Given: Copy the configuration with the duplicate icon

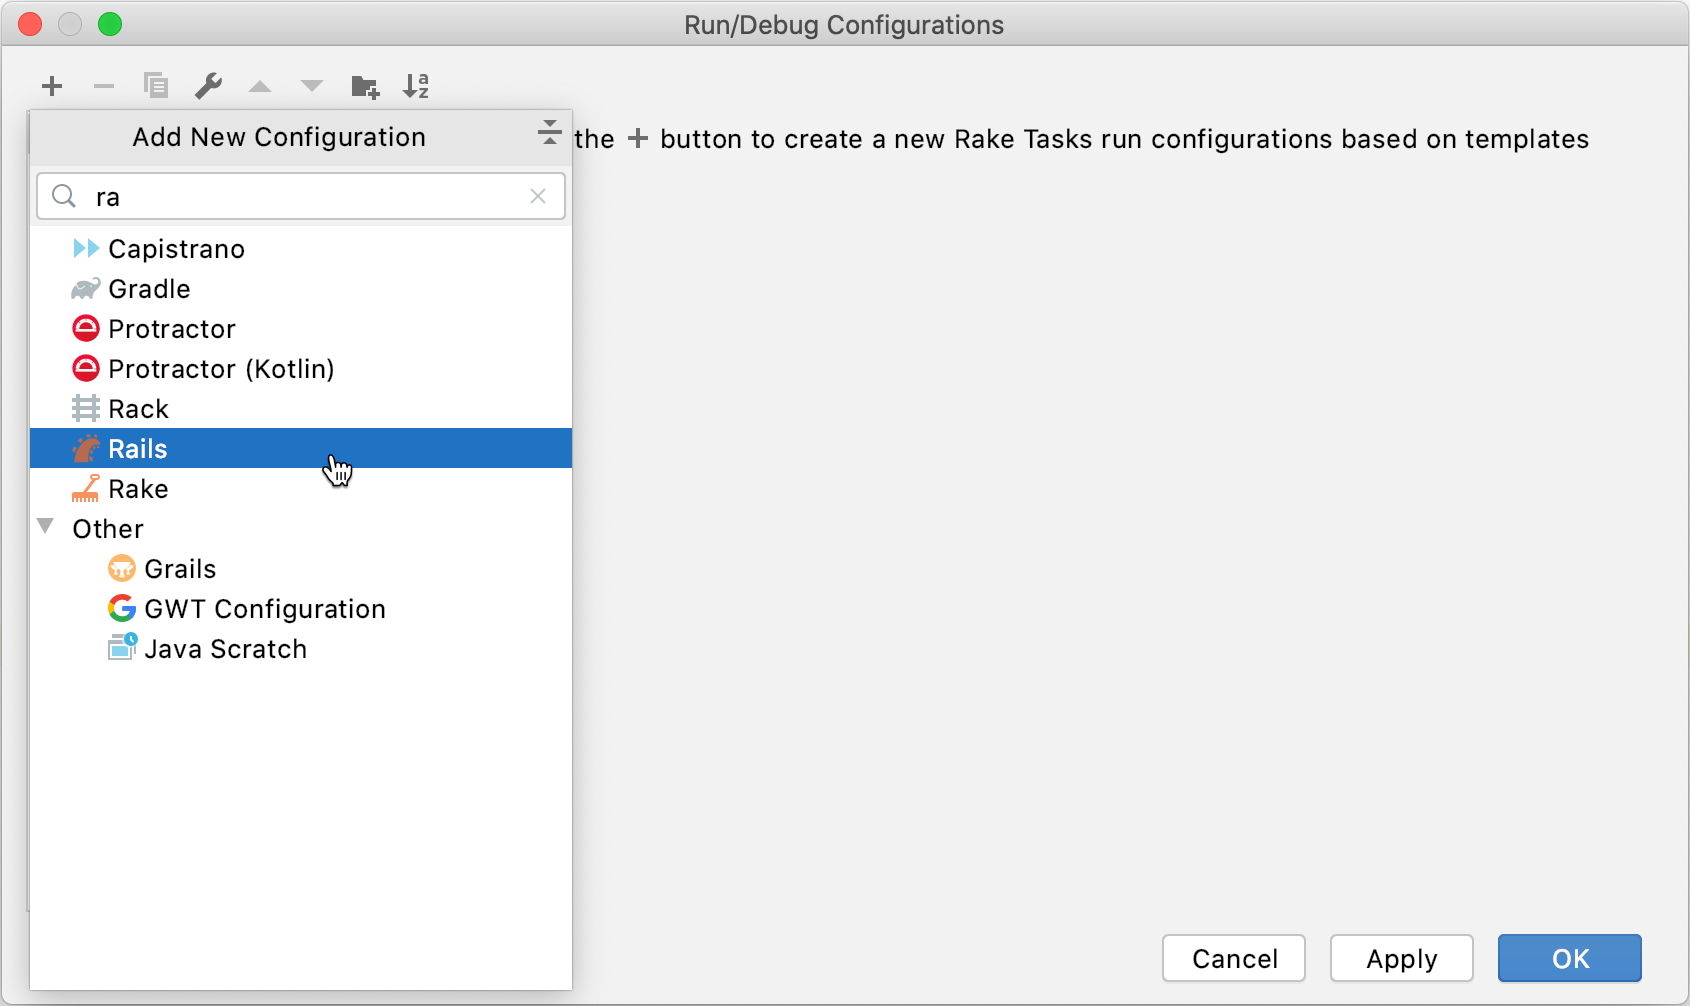Looking at the screenshot, I should pos(156,86).
